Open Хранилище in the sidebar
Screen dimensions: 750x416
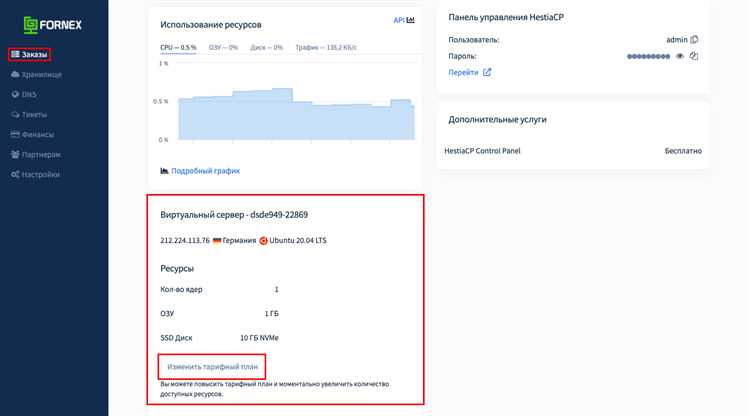click(36, 75)
